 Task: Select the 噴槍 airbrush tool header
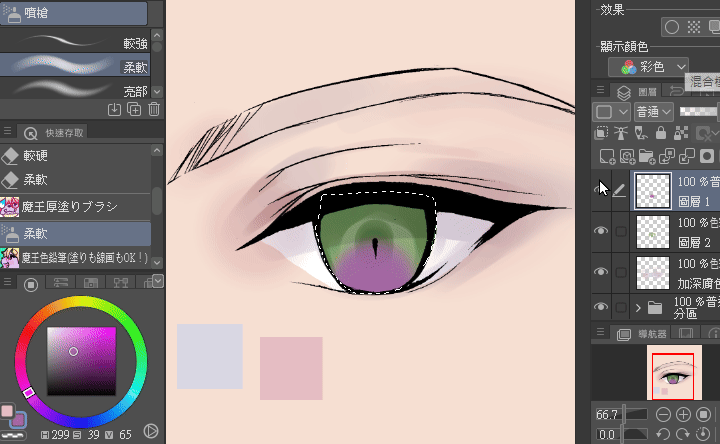click(x=74, y=13)
